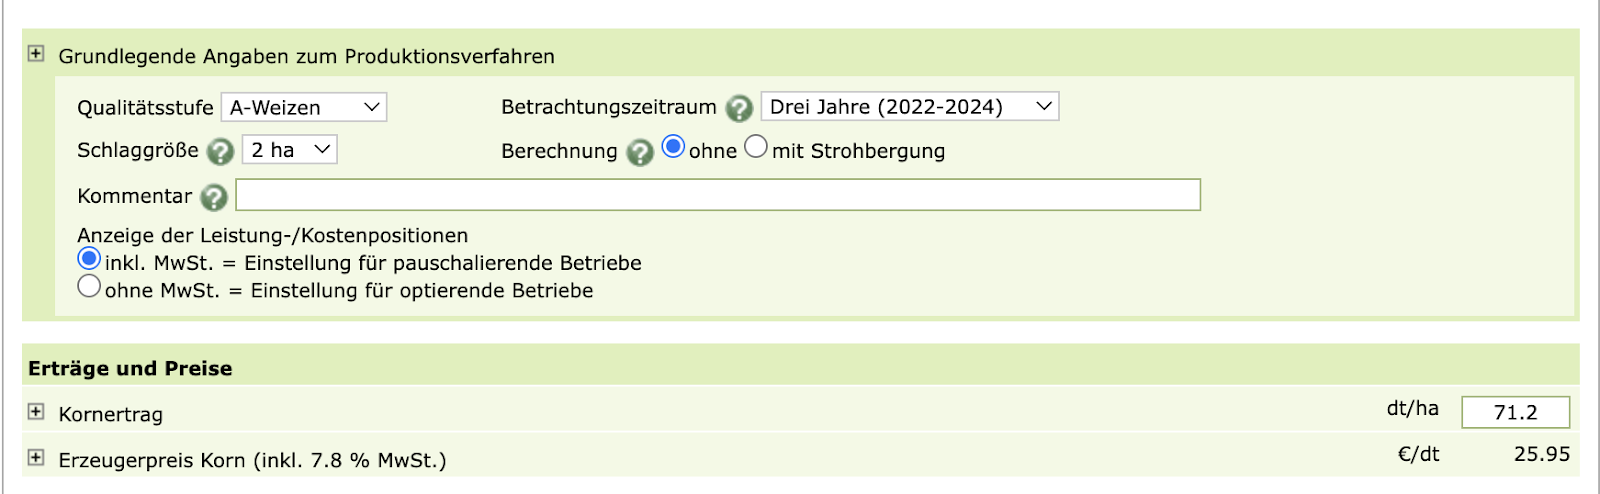
Task: Click the Erzeugerpreis value 25.95
Action: coord(1541,454)
